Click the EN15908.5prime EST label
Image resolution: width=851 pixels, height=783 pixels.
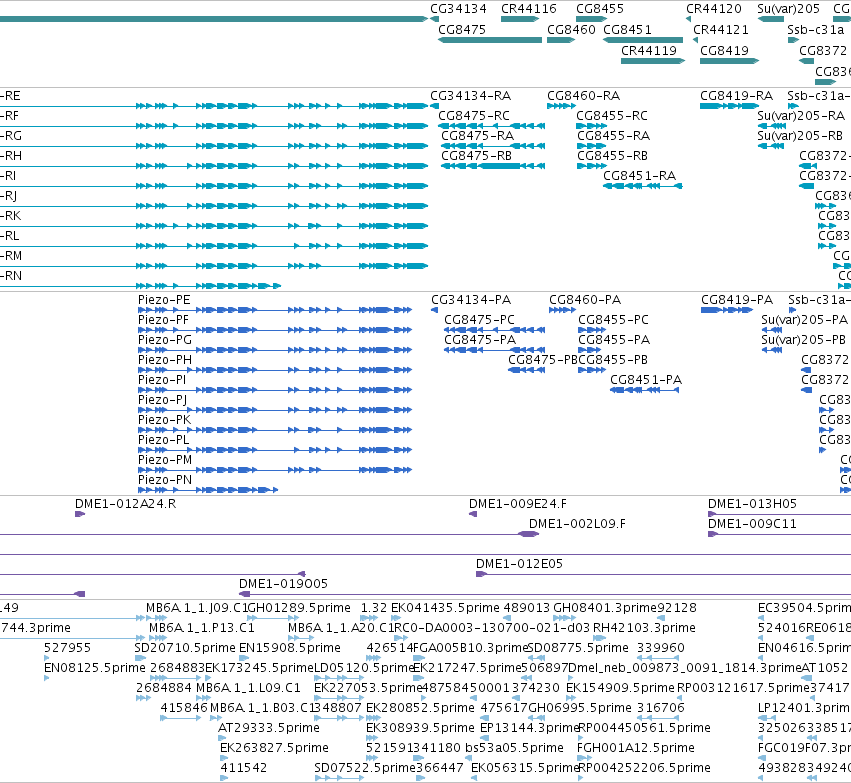tap(290, 648)
